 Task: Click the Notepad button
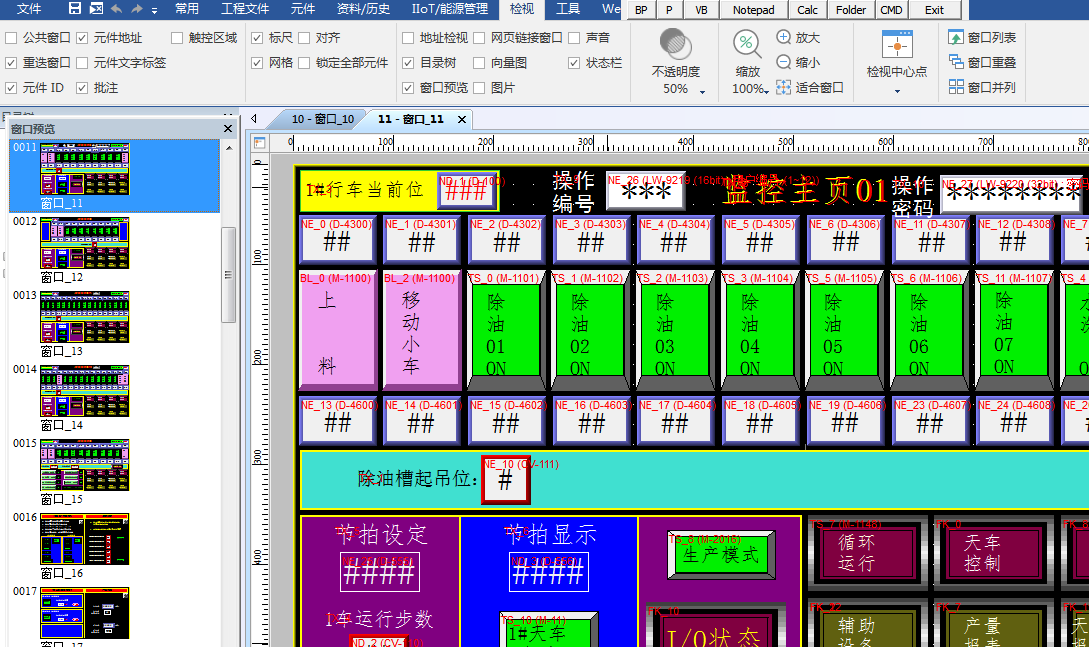coord(753,10)
